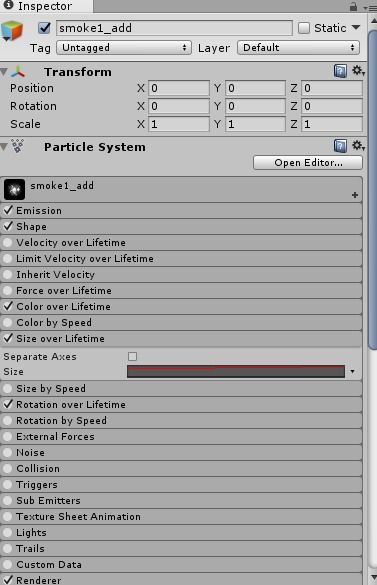Screen dimensions: 377x585
Task: Disable the smoke1_add active checkbox
Action: click(x=44, y=28)
